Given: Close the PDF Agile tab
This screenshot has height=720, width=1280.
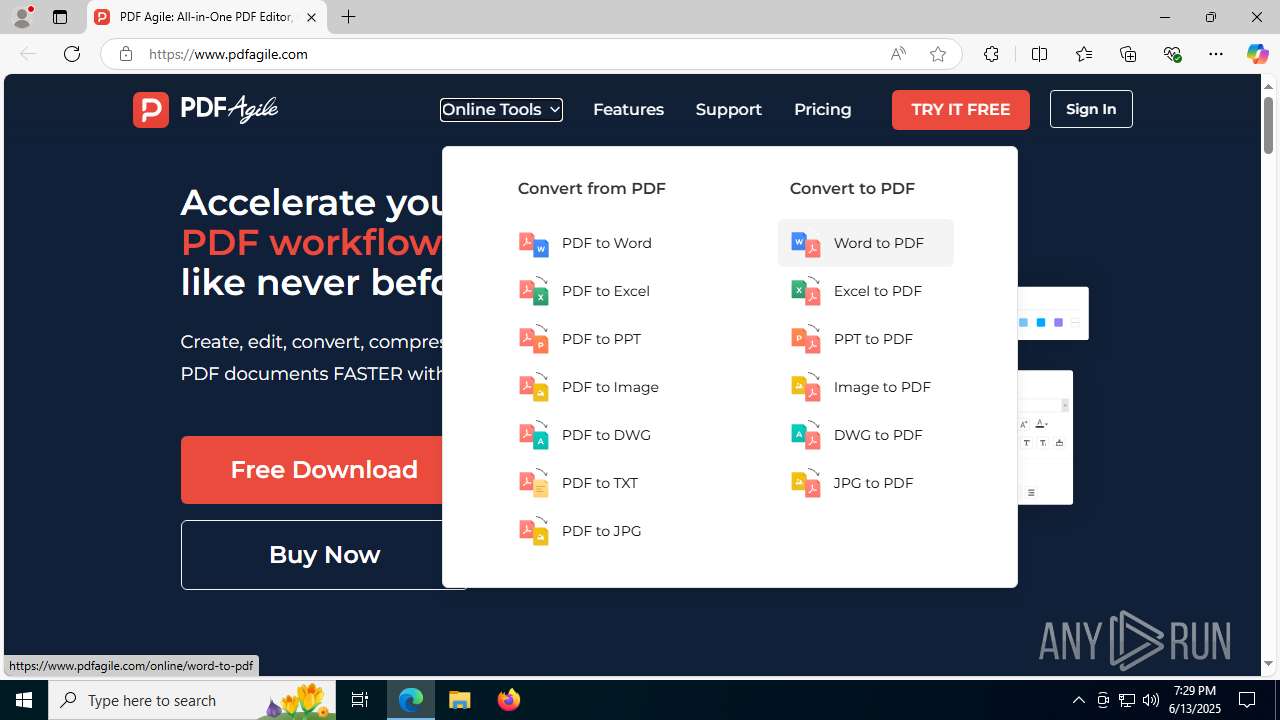Looking at the screenshot, I should tap(311, 17).
